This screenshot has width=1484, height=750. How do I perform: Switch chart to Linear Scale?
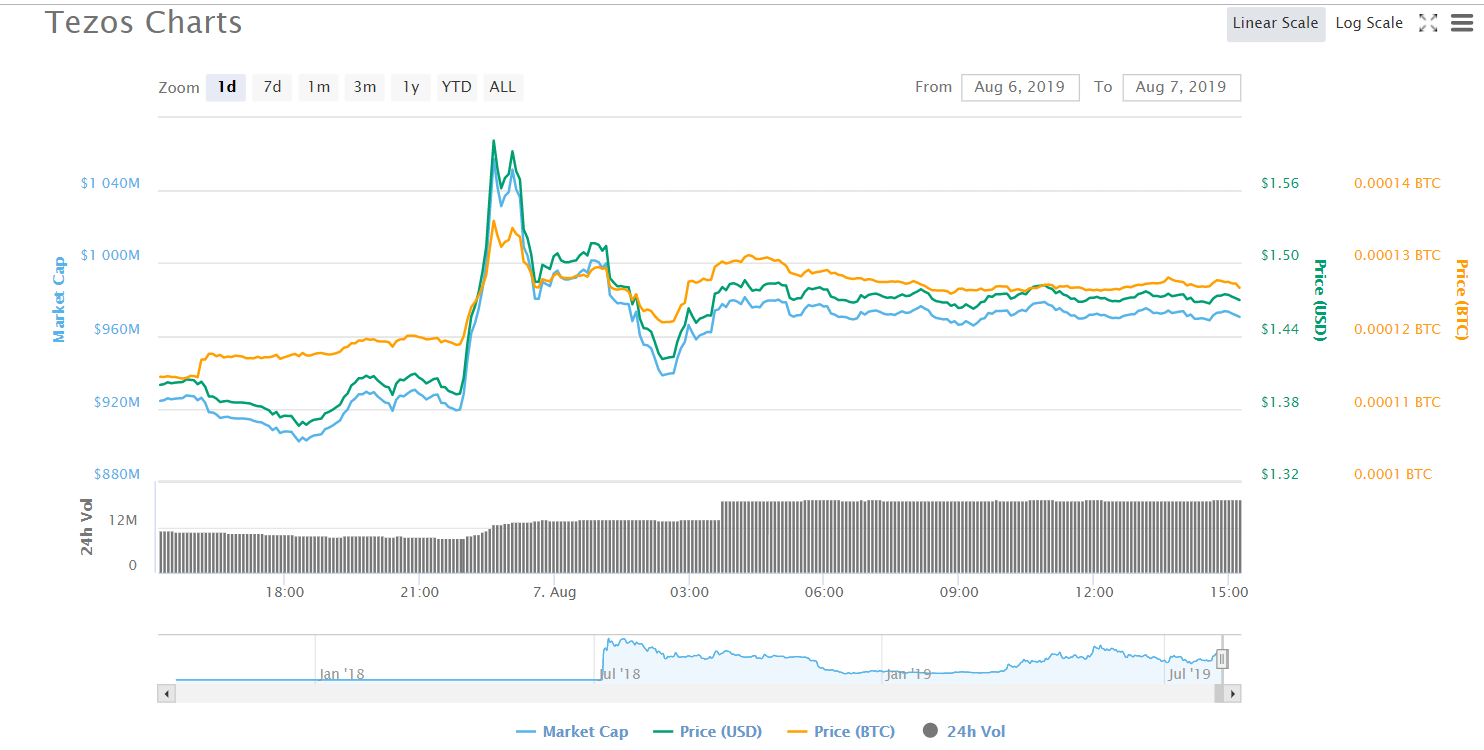tap(1276, 23)
